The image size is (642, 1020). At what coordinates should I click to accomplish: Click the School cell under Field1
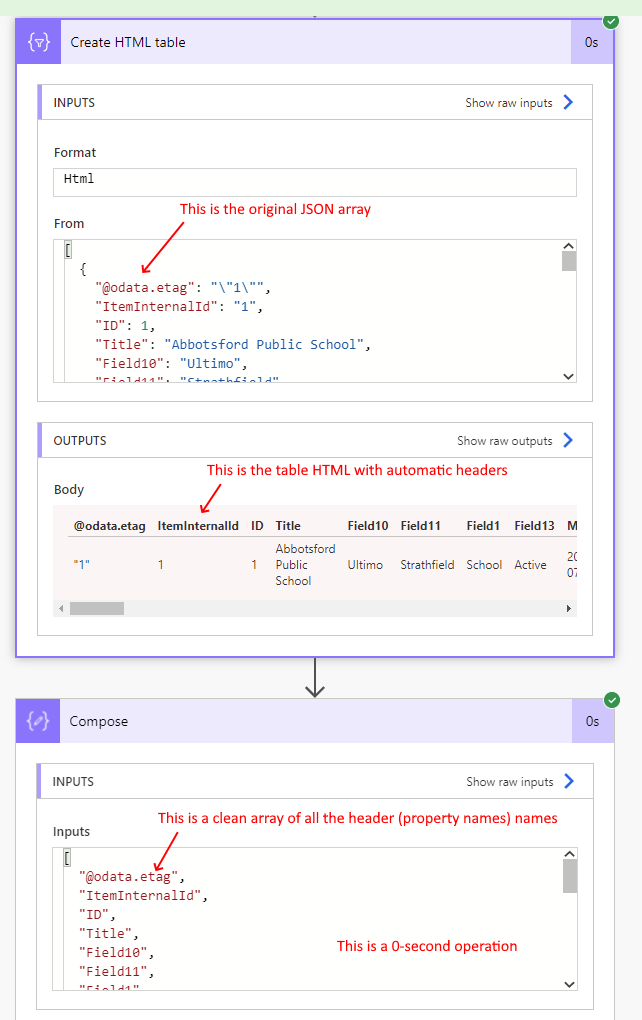tap(484, 565)
